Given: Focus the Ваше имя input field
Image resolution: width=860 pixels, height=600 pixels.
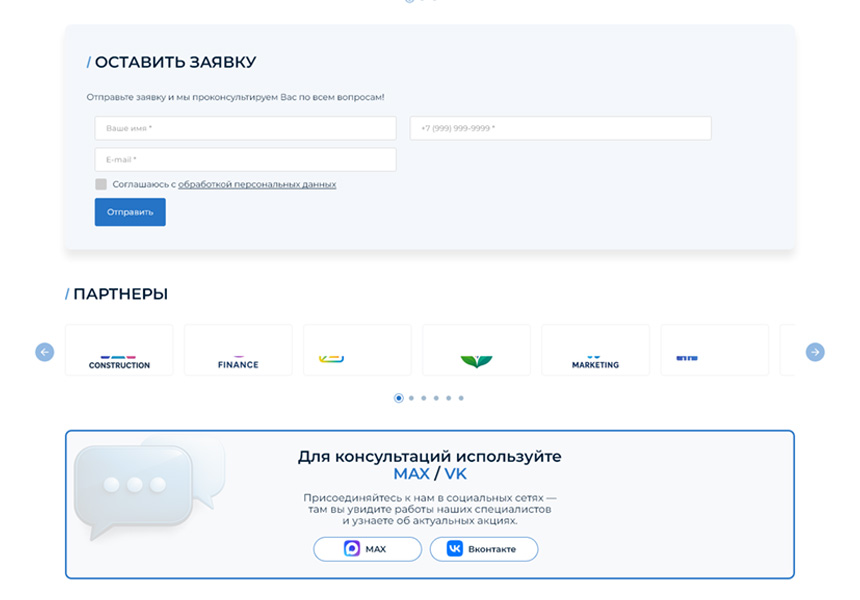Looking at the screenshot, I should (x=245, y=128).
